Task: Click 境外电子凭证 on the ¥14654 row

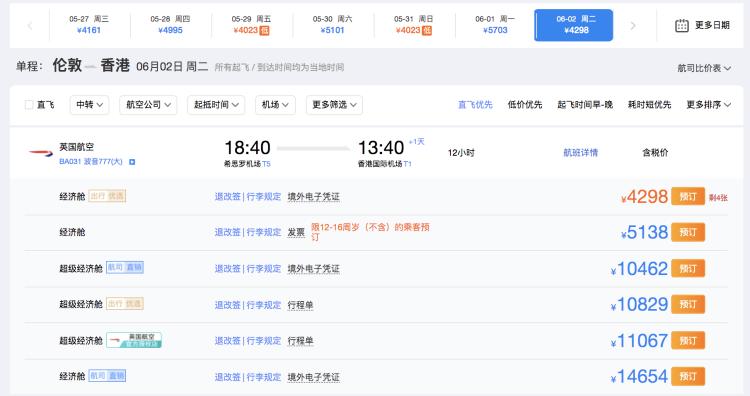Action: click(313, 377)
